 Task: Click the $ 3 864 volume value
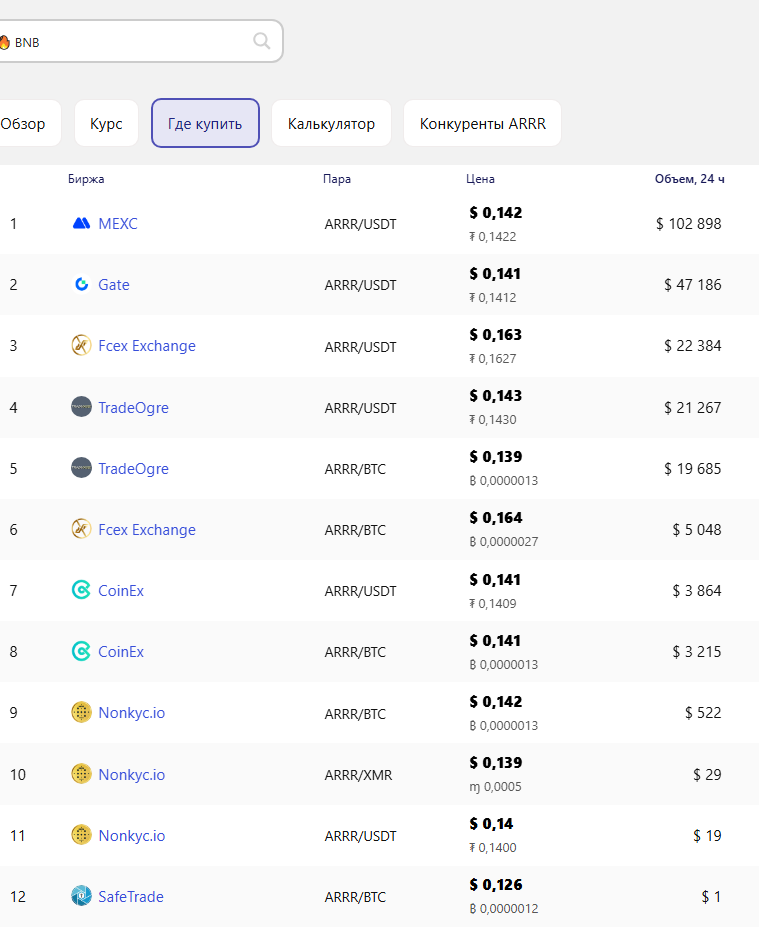tap(697, 590)
